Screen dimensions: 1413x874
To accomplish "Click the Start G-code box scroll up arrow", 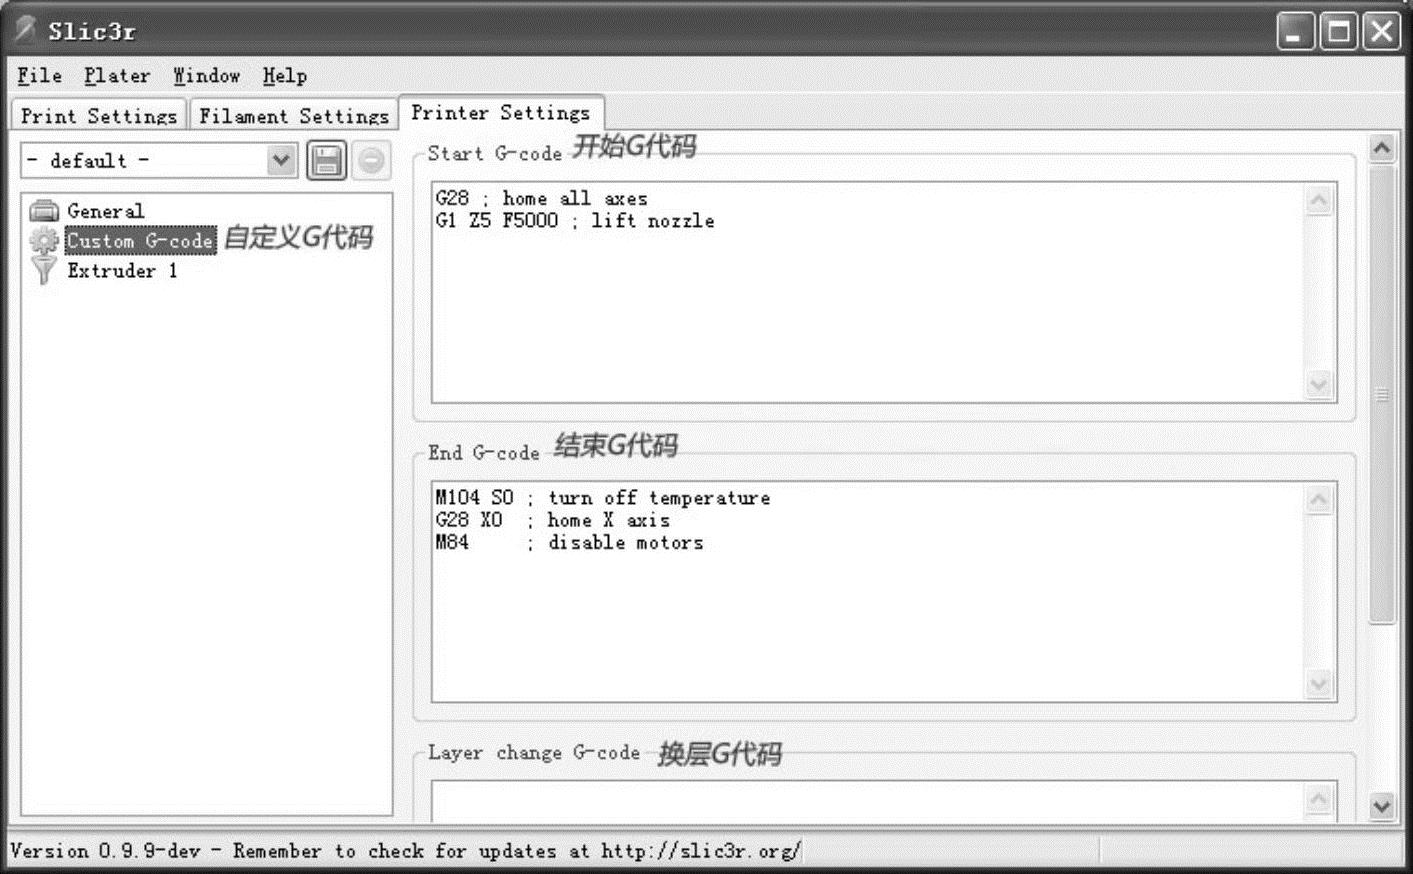I will (1319, 200).
